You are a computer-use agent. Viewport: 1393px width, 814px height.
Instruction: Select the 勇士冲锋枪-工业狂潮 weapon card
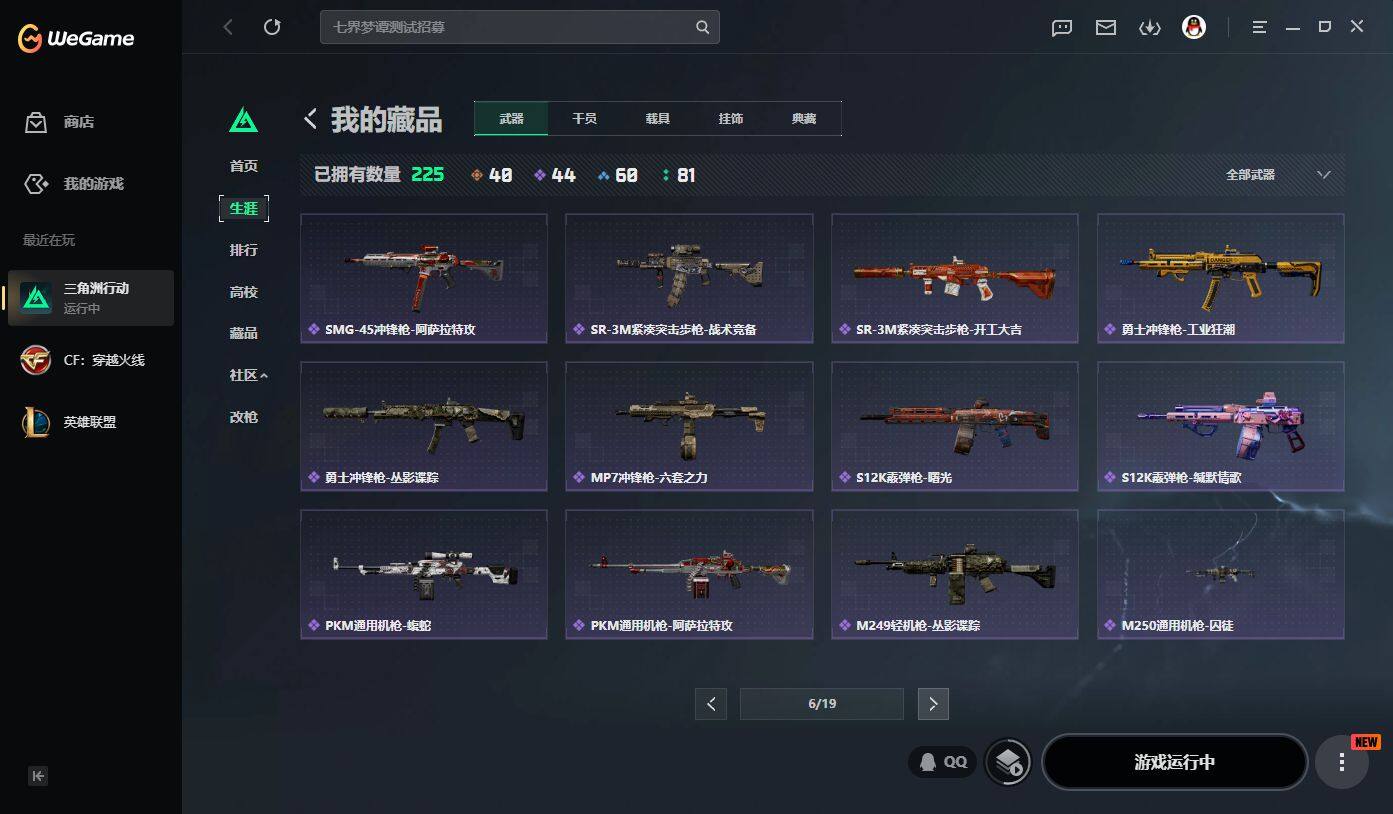(1220, 278)
